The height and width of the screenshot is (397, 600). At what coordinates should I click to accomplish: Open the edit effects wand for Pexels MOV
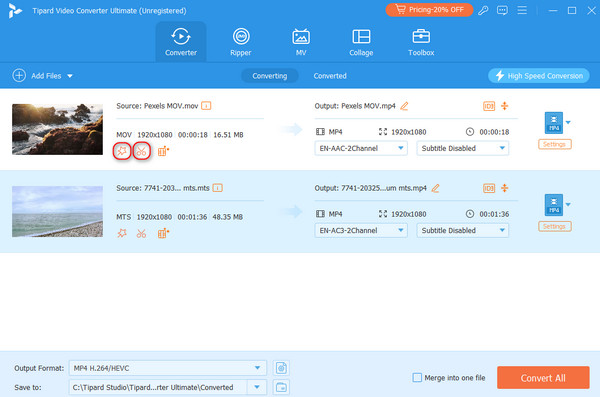coord(122,151)
